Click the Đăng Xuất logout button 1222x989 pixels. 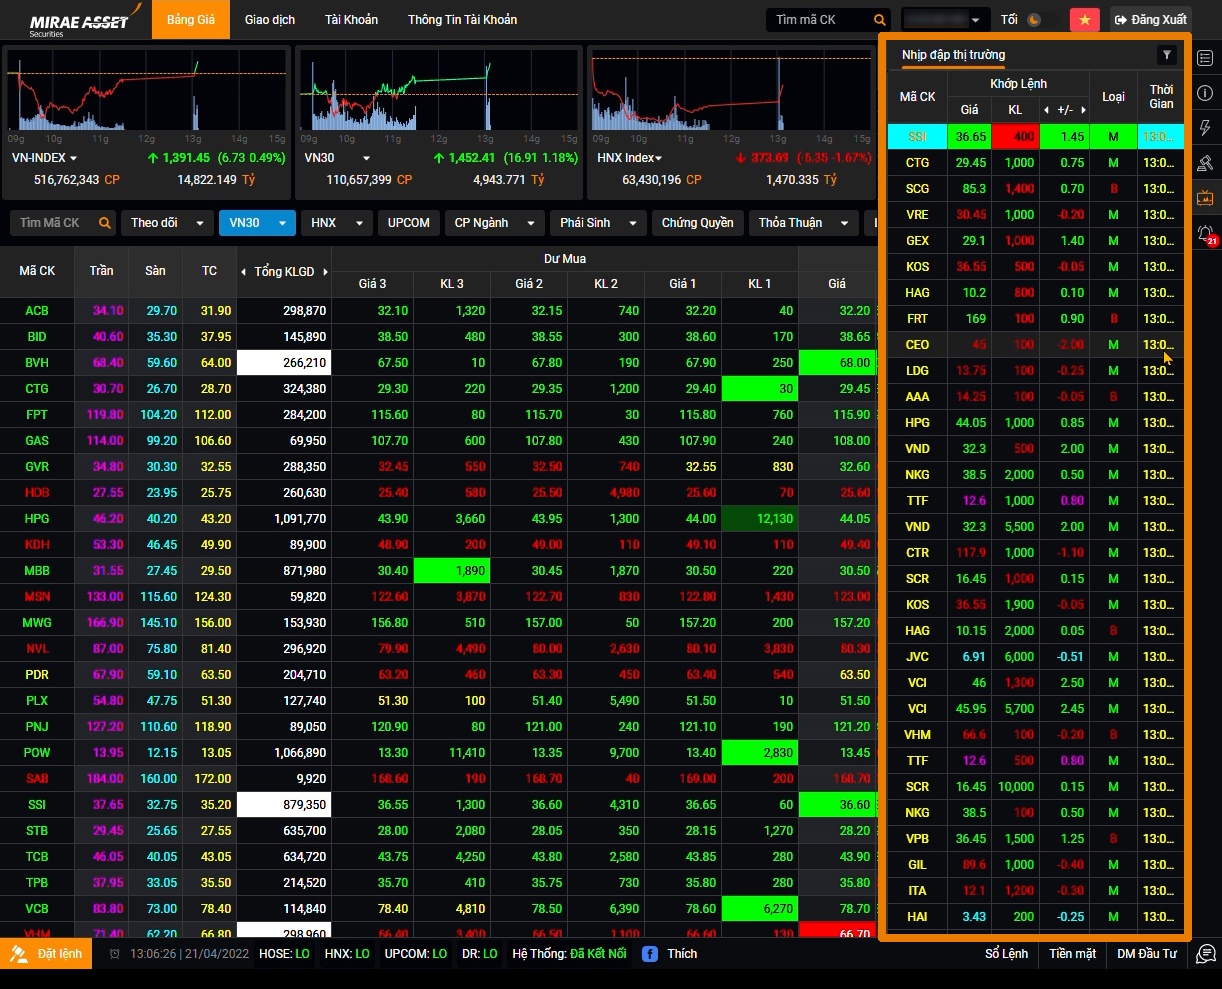pos(1150,20)
